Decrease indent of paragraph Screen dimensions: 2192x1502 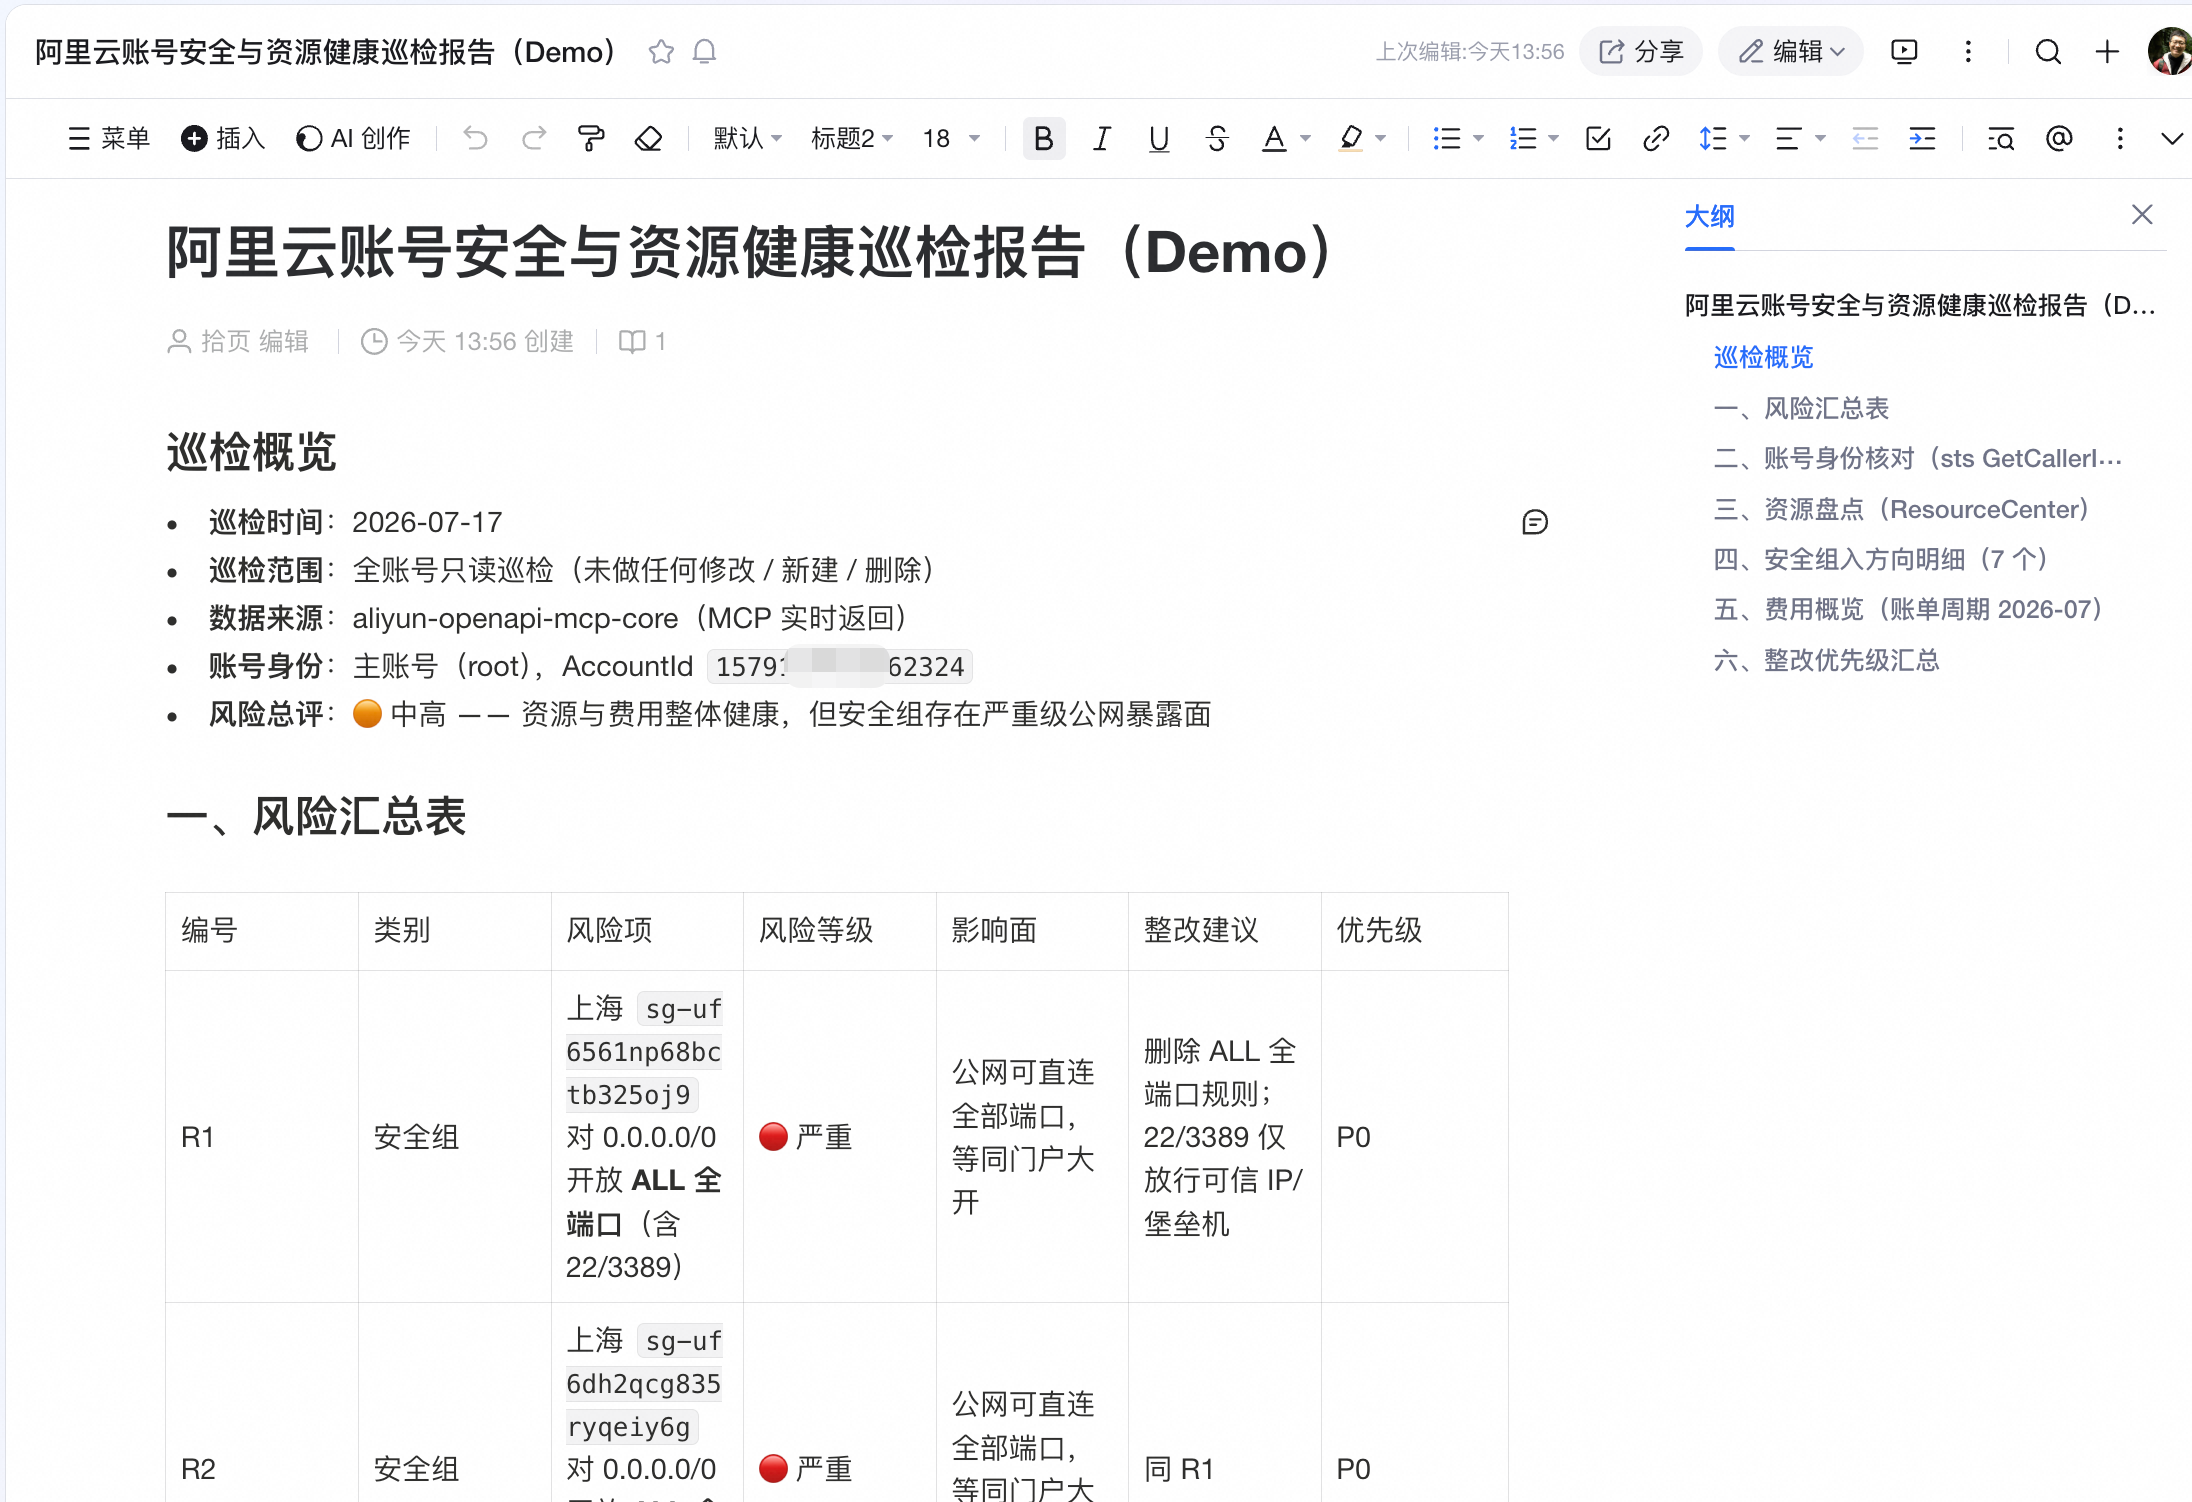[1865, 138]
